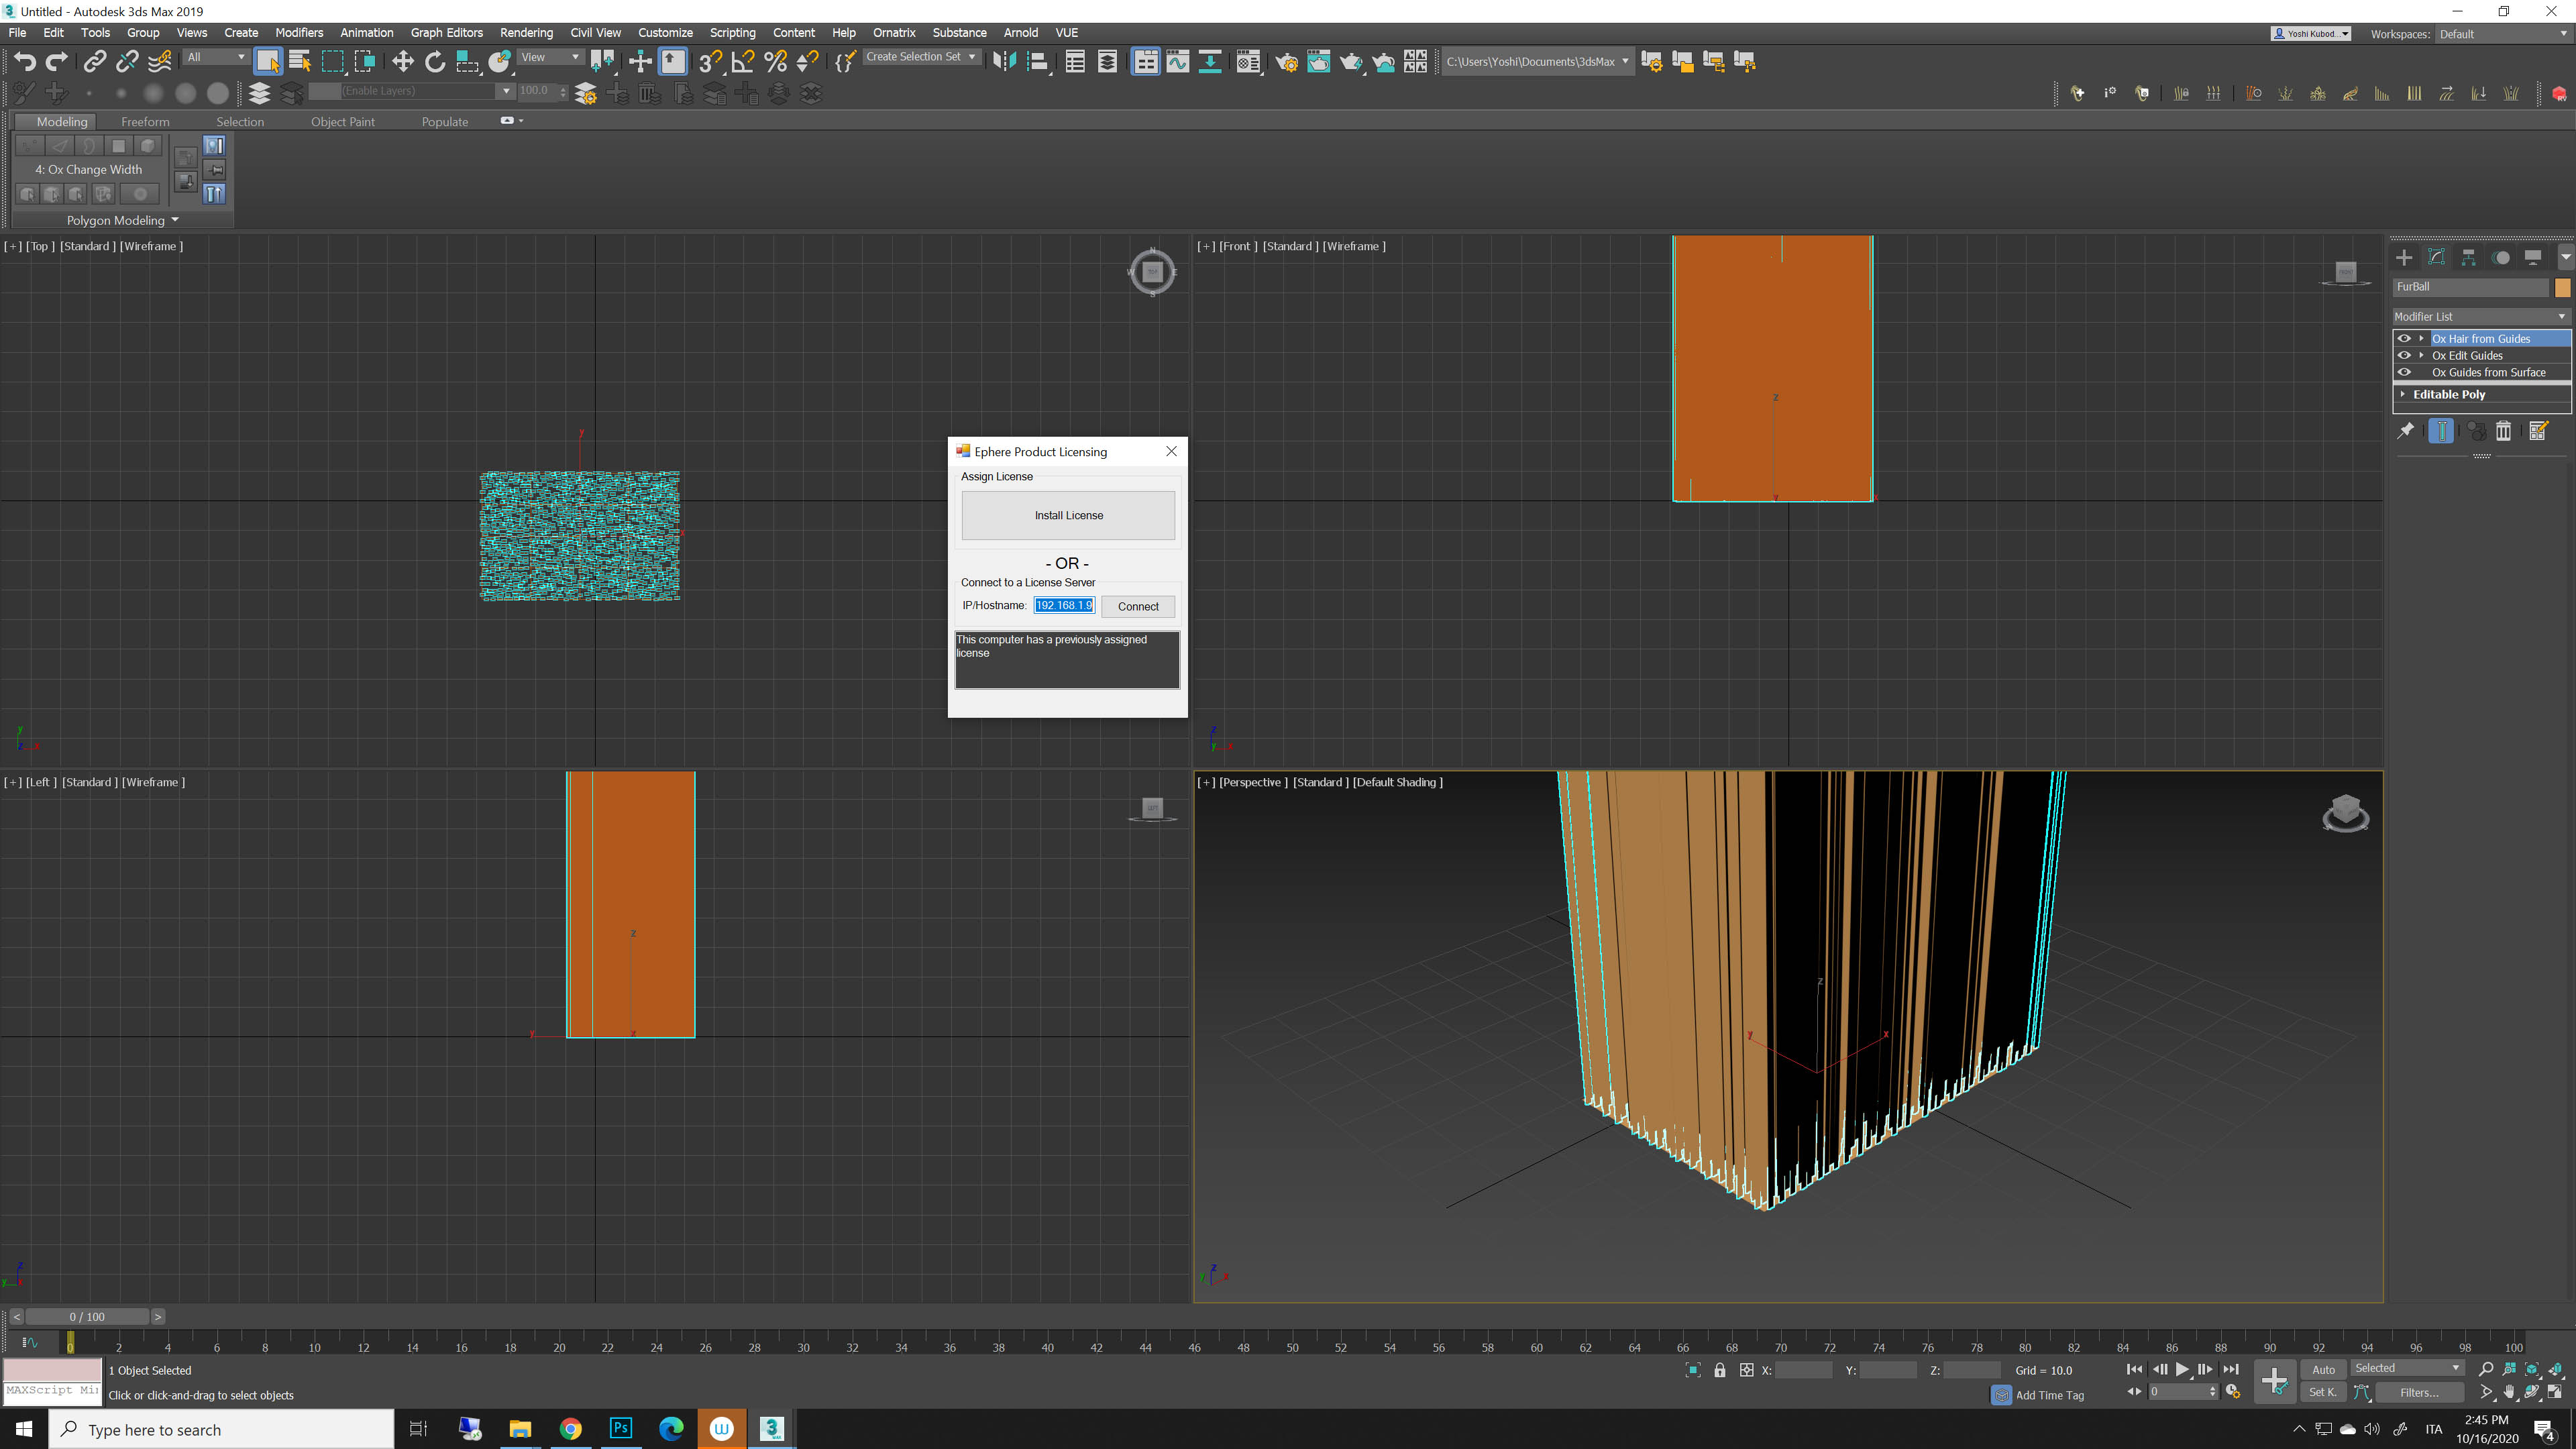This screenshot has width=2576, height=1449.
Task: Switch to the Freeform ribbon tab
Action: pos(145,122)
